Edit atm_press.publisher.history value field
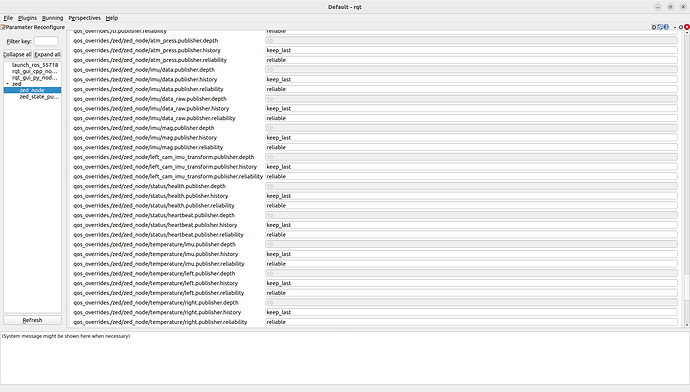690x392 pixels. point(471,50)
